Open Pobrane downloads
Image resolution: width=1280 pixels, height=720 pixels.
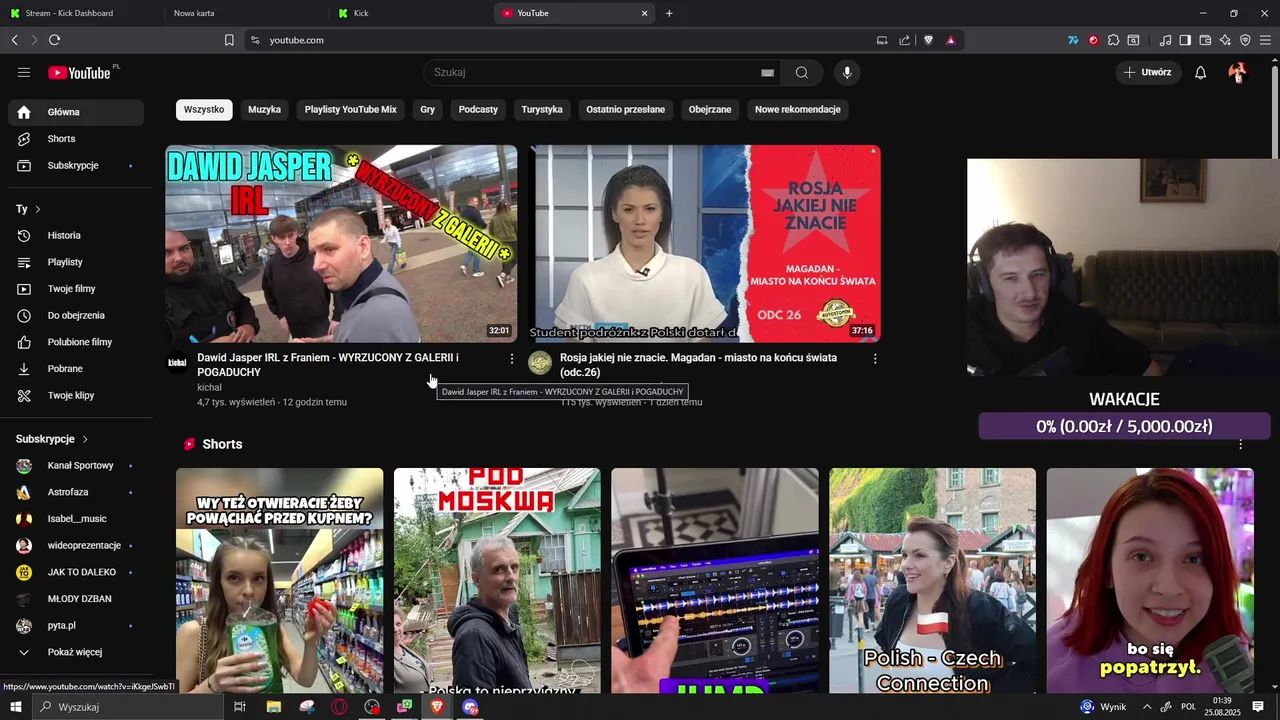coord(76,368)
